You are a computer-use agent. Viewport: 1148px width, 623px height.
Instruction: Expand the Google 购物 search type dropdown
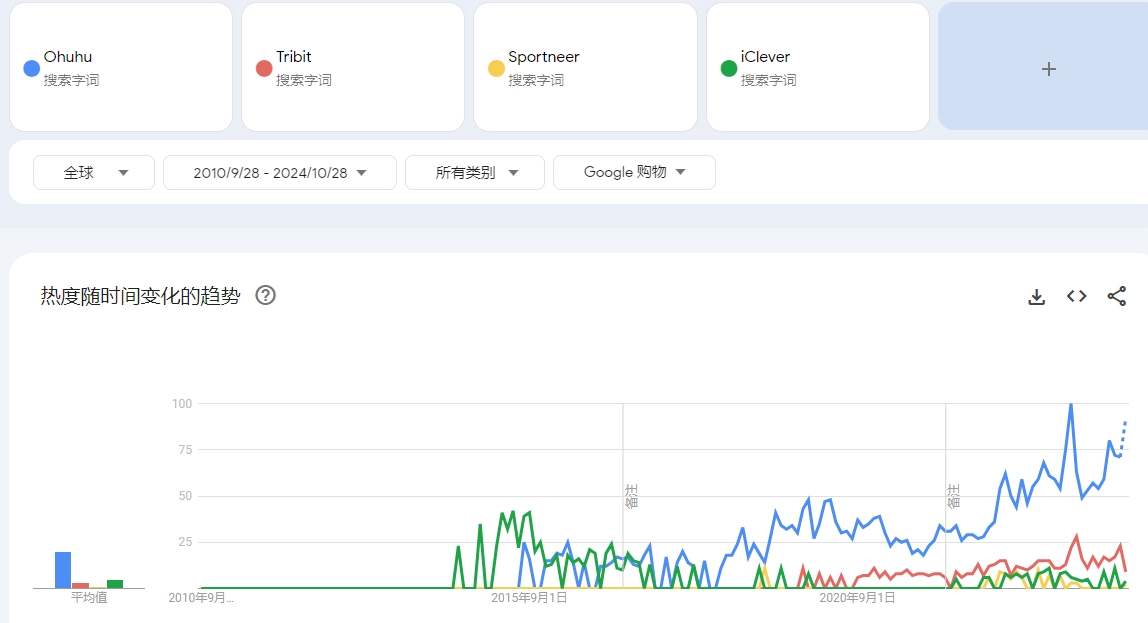(x=634, y=173)
